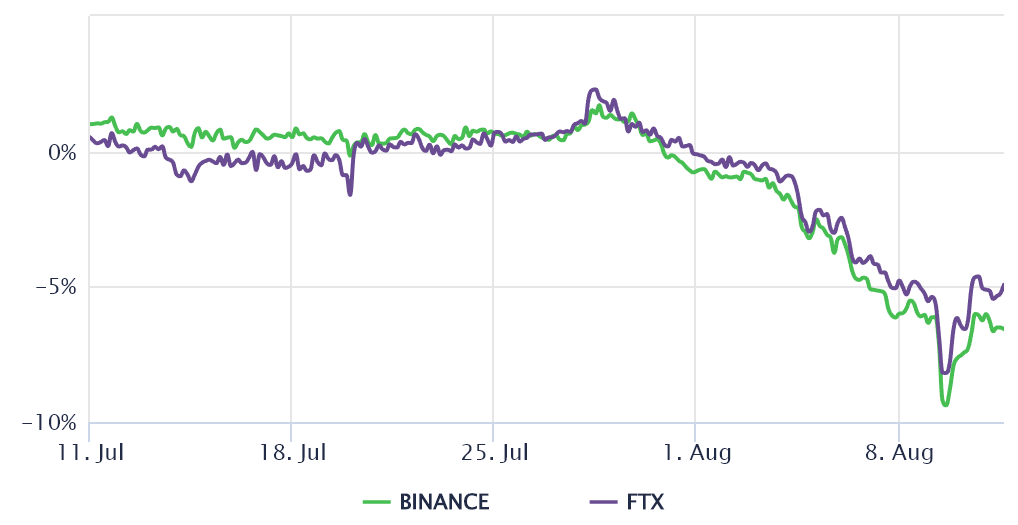The image size is (1018, 525).
Task: Click the −5% y-axis label
Action: tap(57, 288)
